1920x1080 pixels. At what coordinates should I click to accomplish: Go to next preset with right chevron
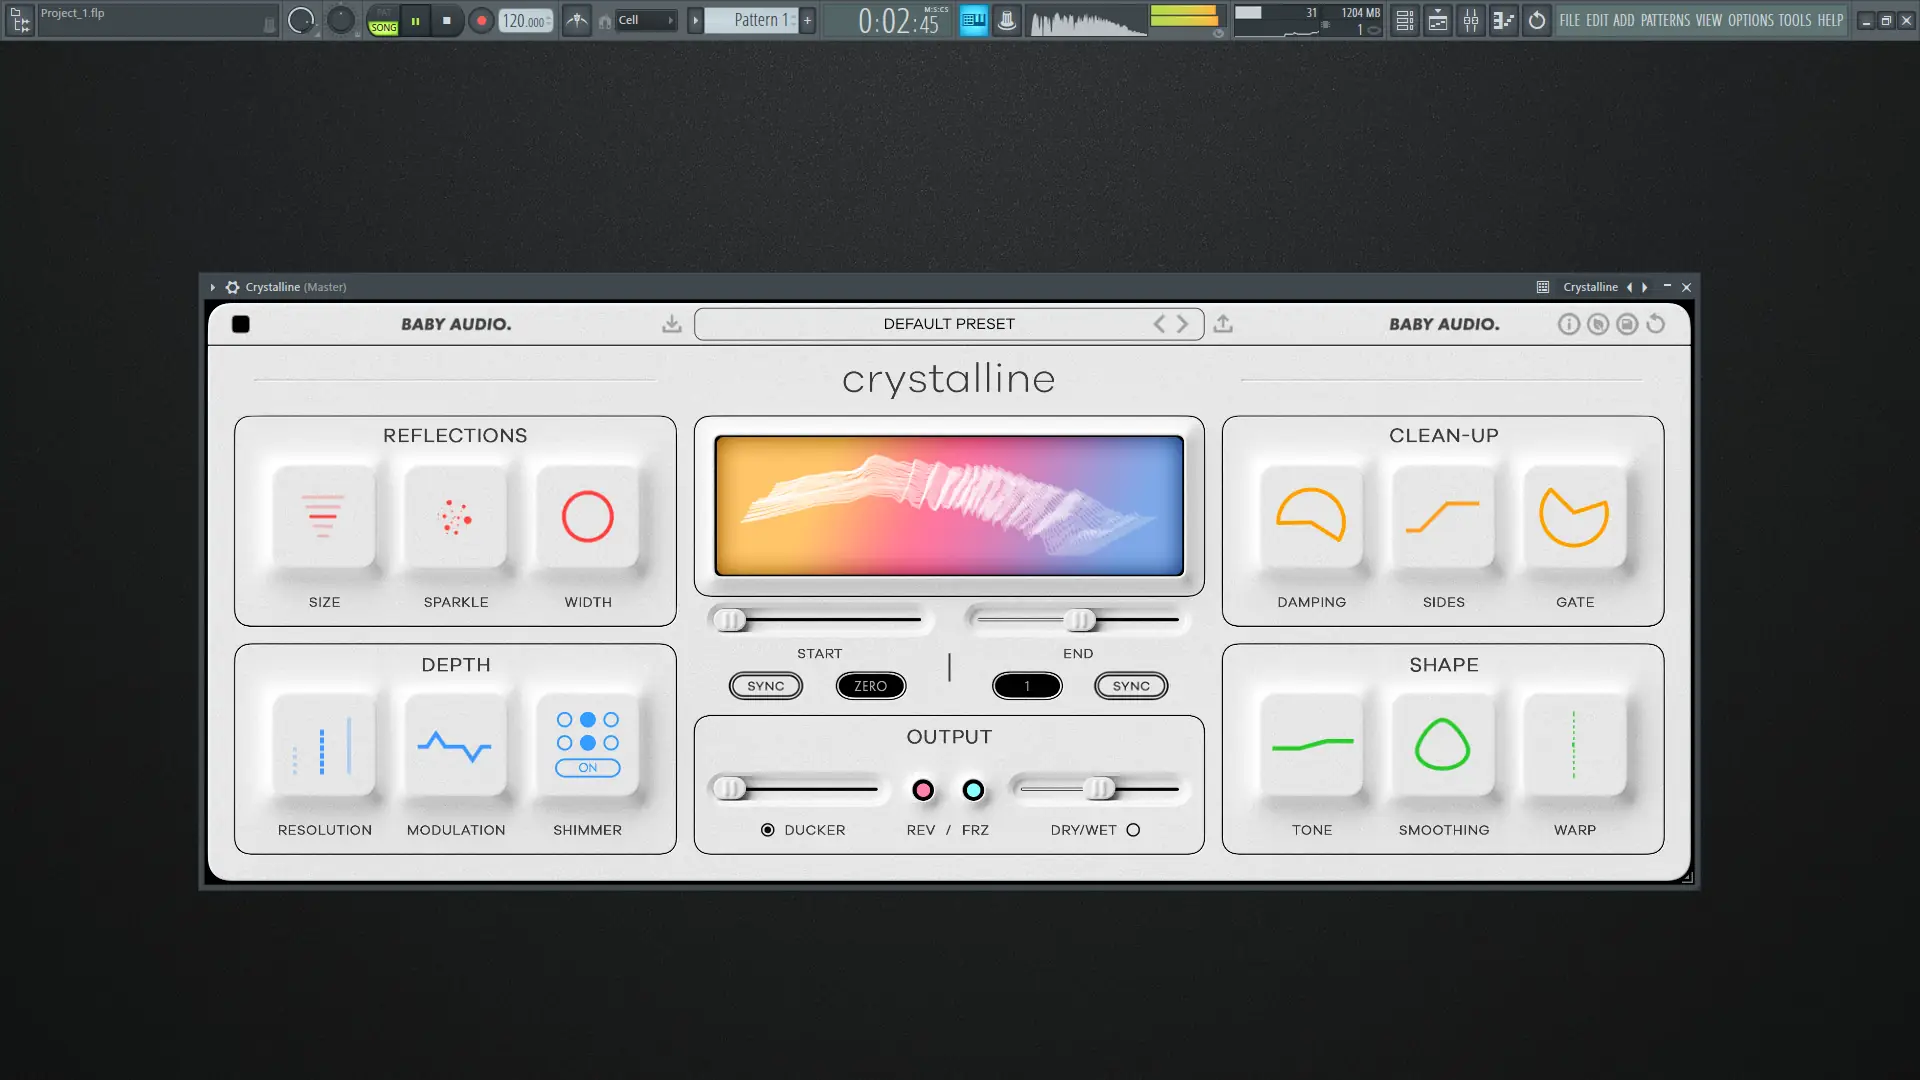pyautogui.click(x=1182, y=324)
